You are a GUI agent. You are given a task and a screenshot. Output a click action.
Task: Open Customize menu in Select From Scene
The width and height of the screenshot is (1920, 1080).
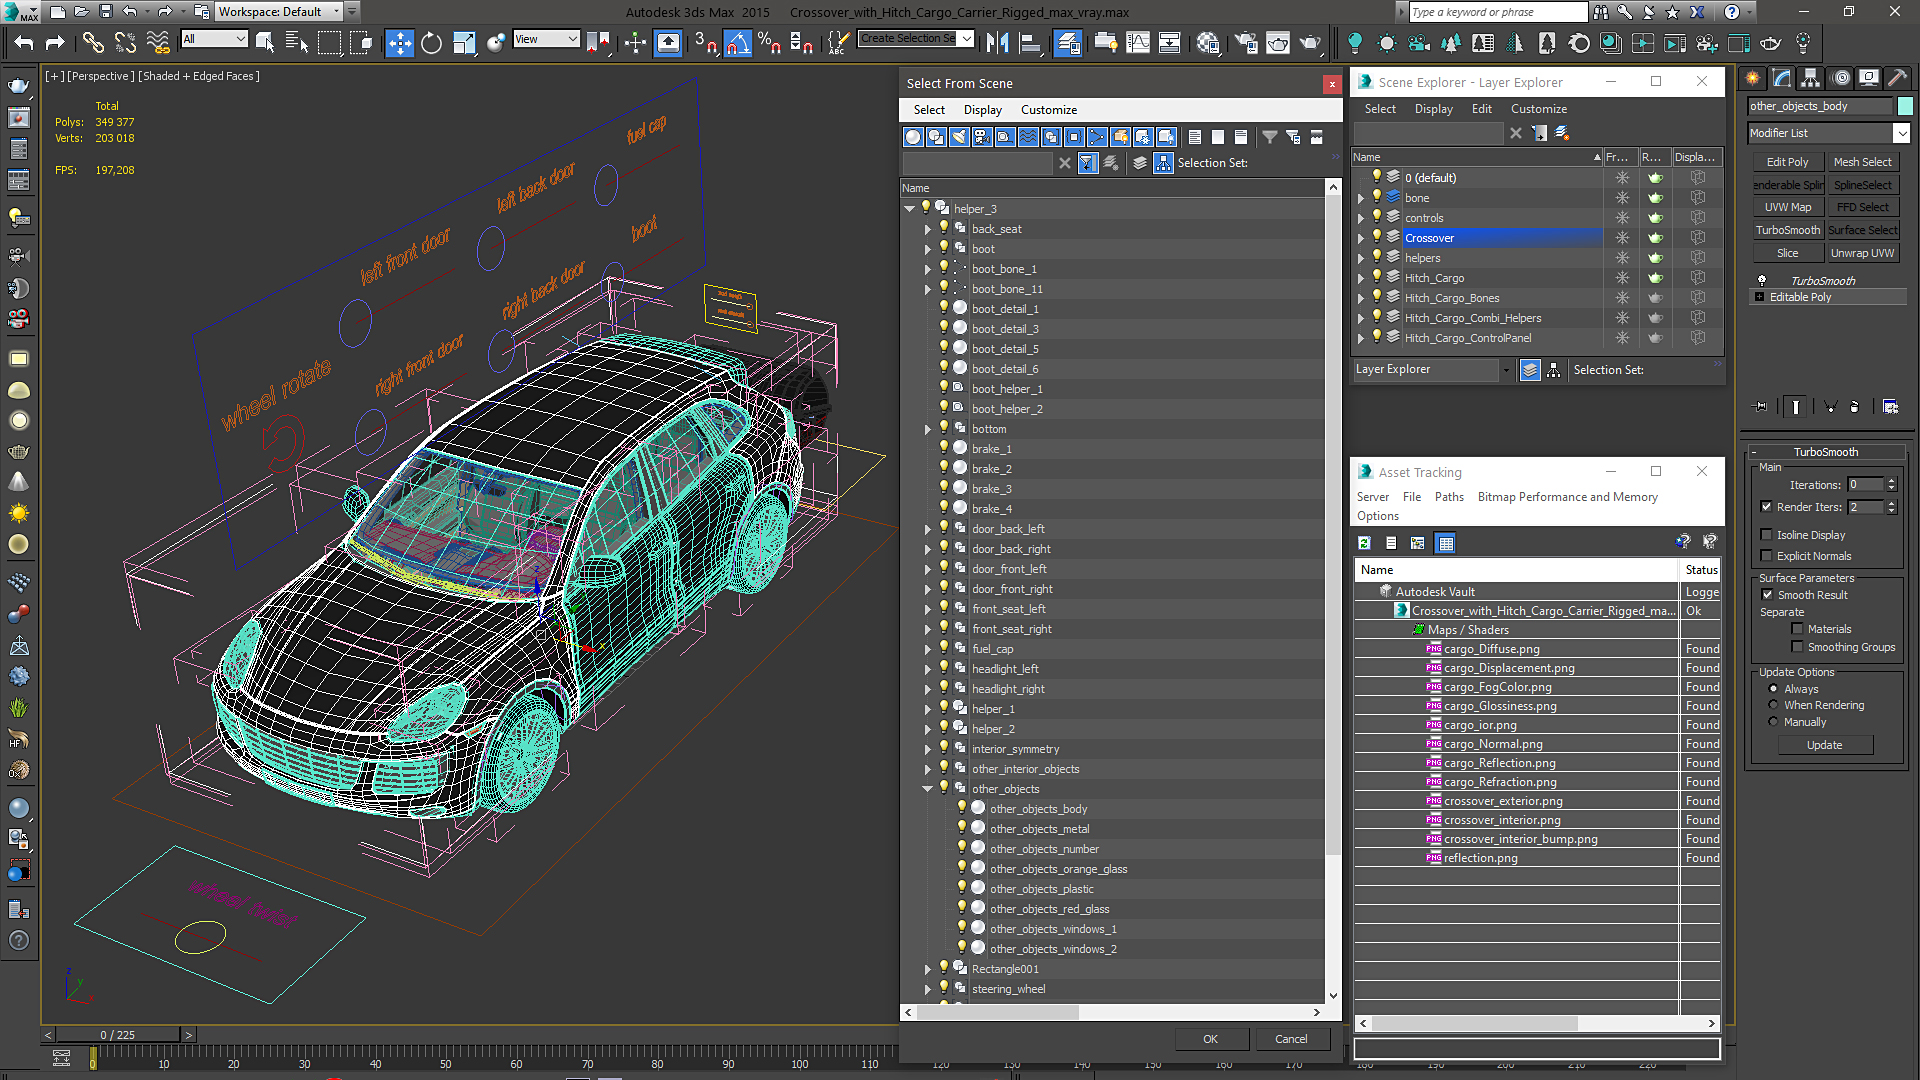click(x=1048, y=110)
